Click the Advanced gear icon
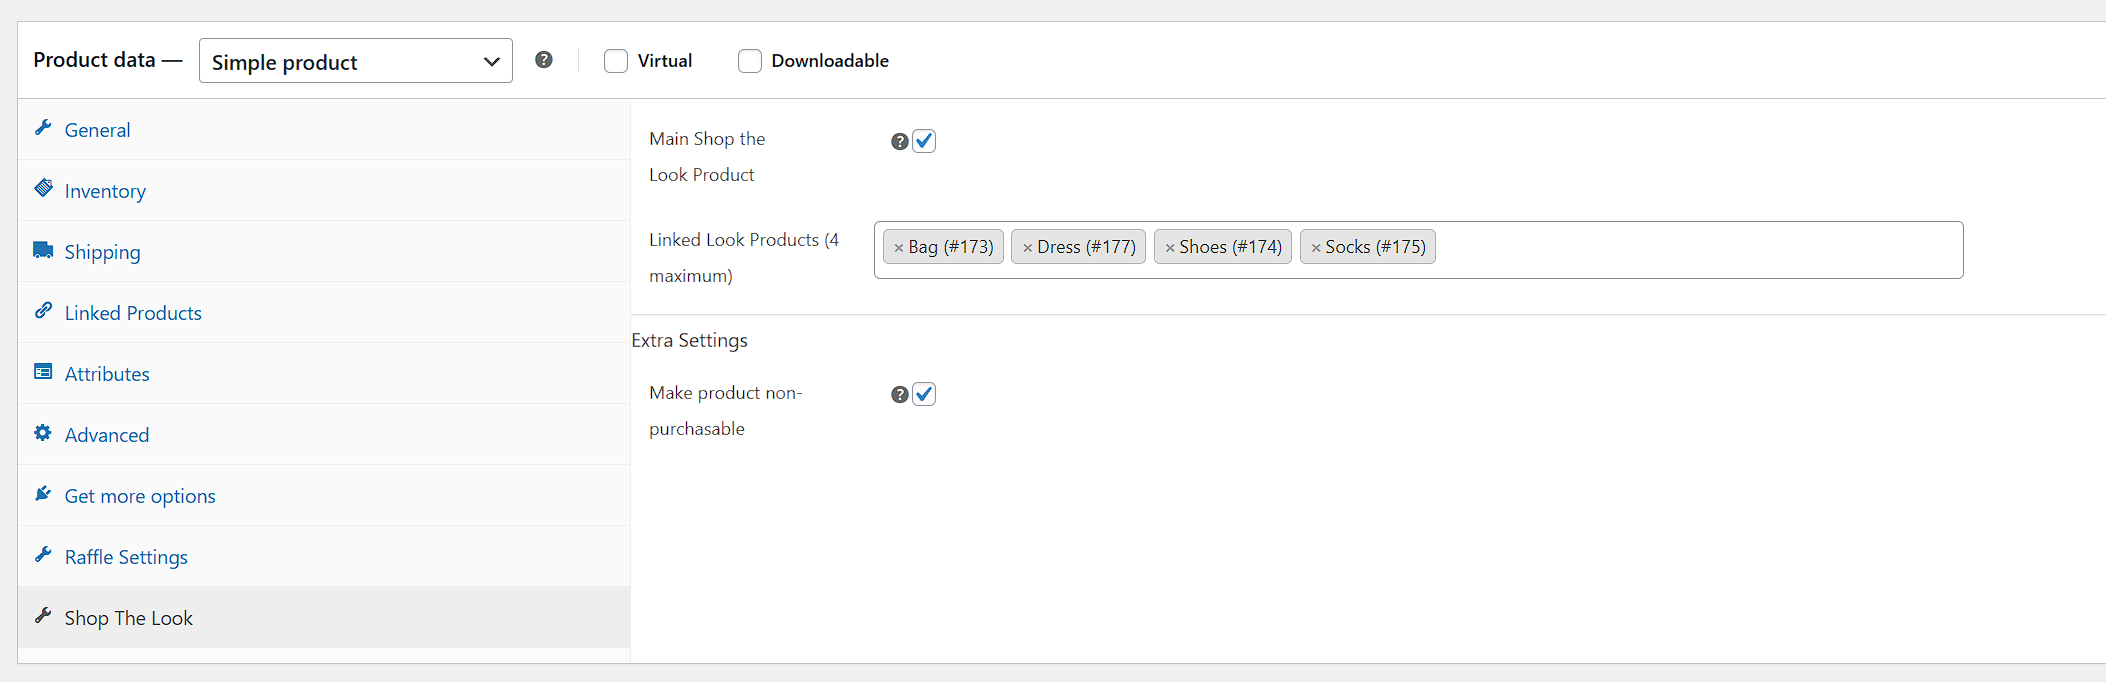The width and height of the screenshot is (2106, 682). (x=43, y=433)
